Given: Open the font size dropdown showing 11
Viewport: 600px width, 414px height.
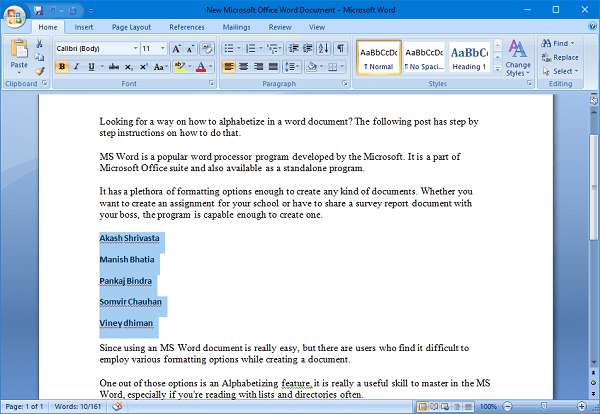Looking at the screenshot, I should [163, 48].
